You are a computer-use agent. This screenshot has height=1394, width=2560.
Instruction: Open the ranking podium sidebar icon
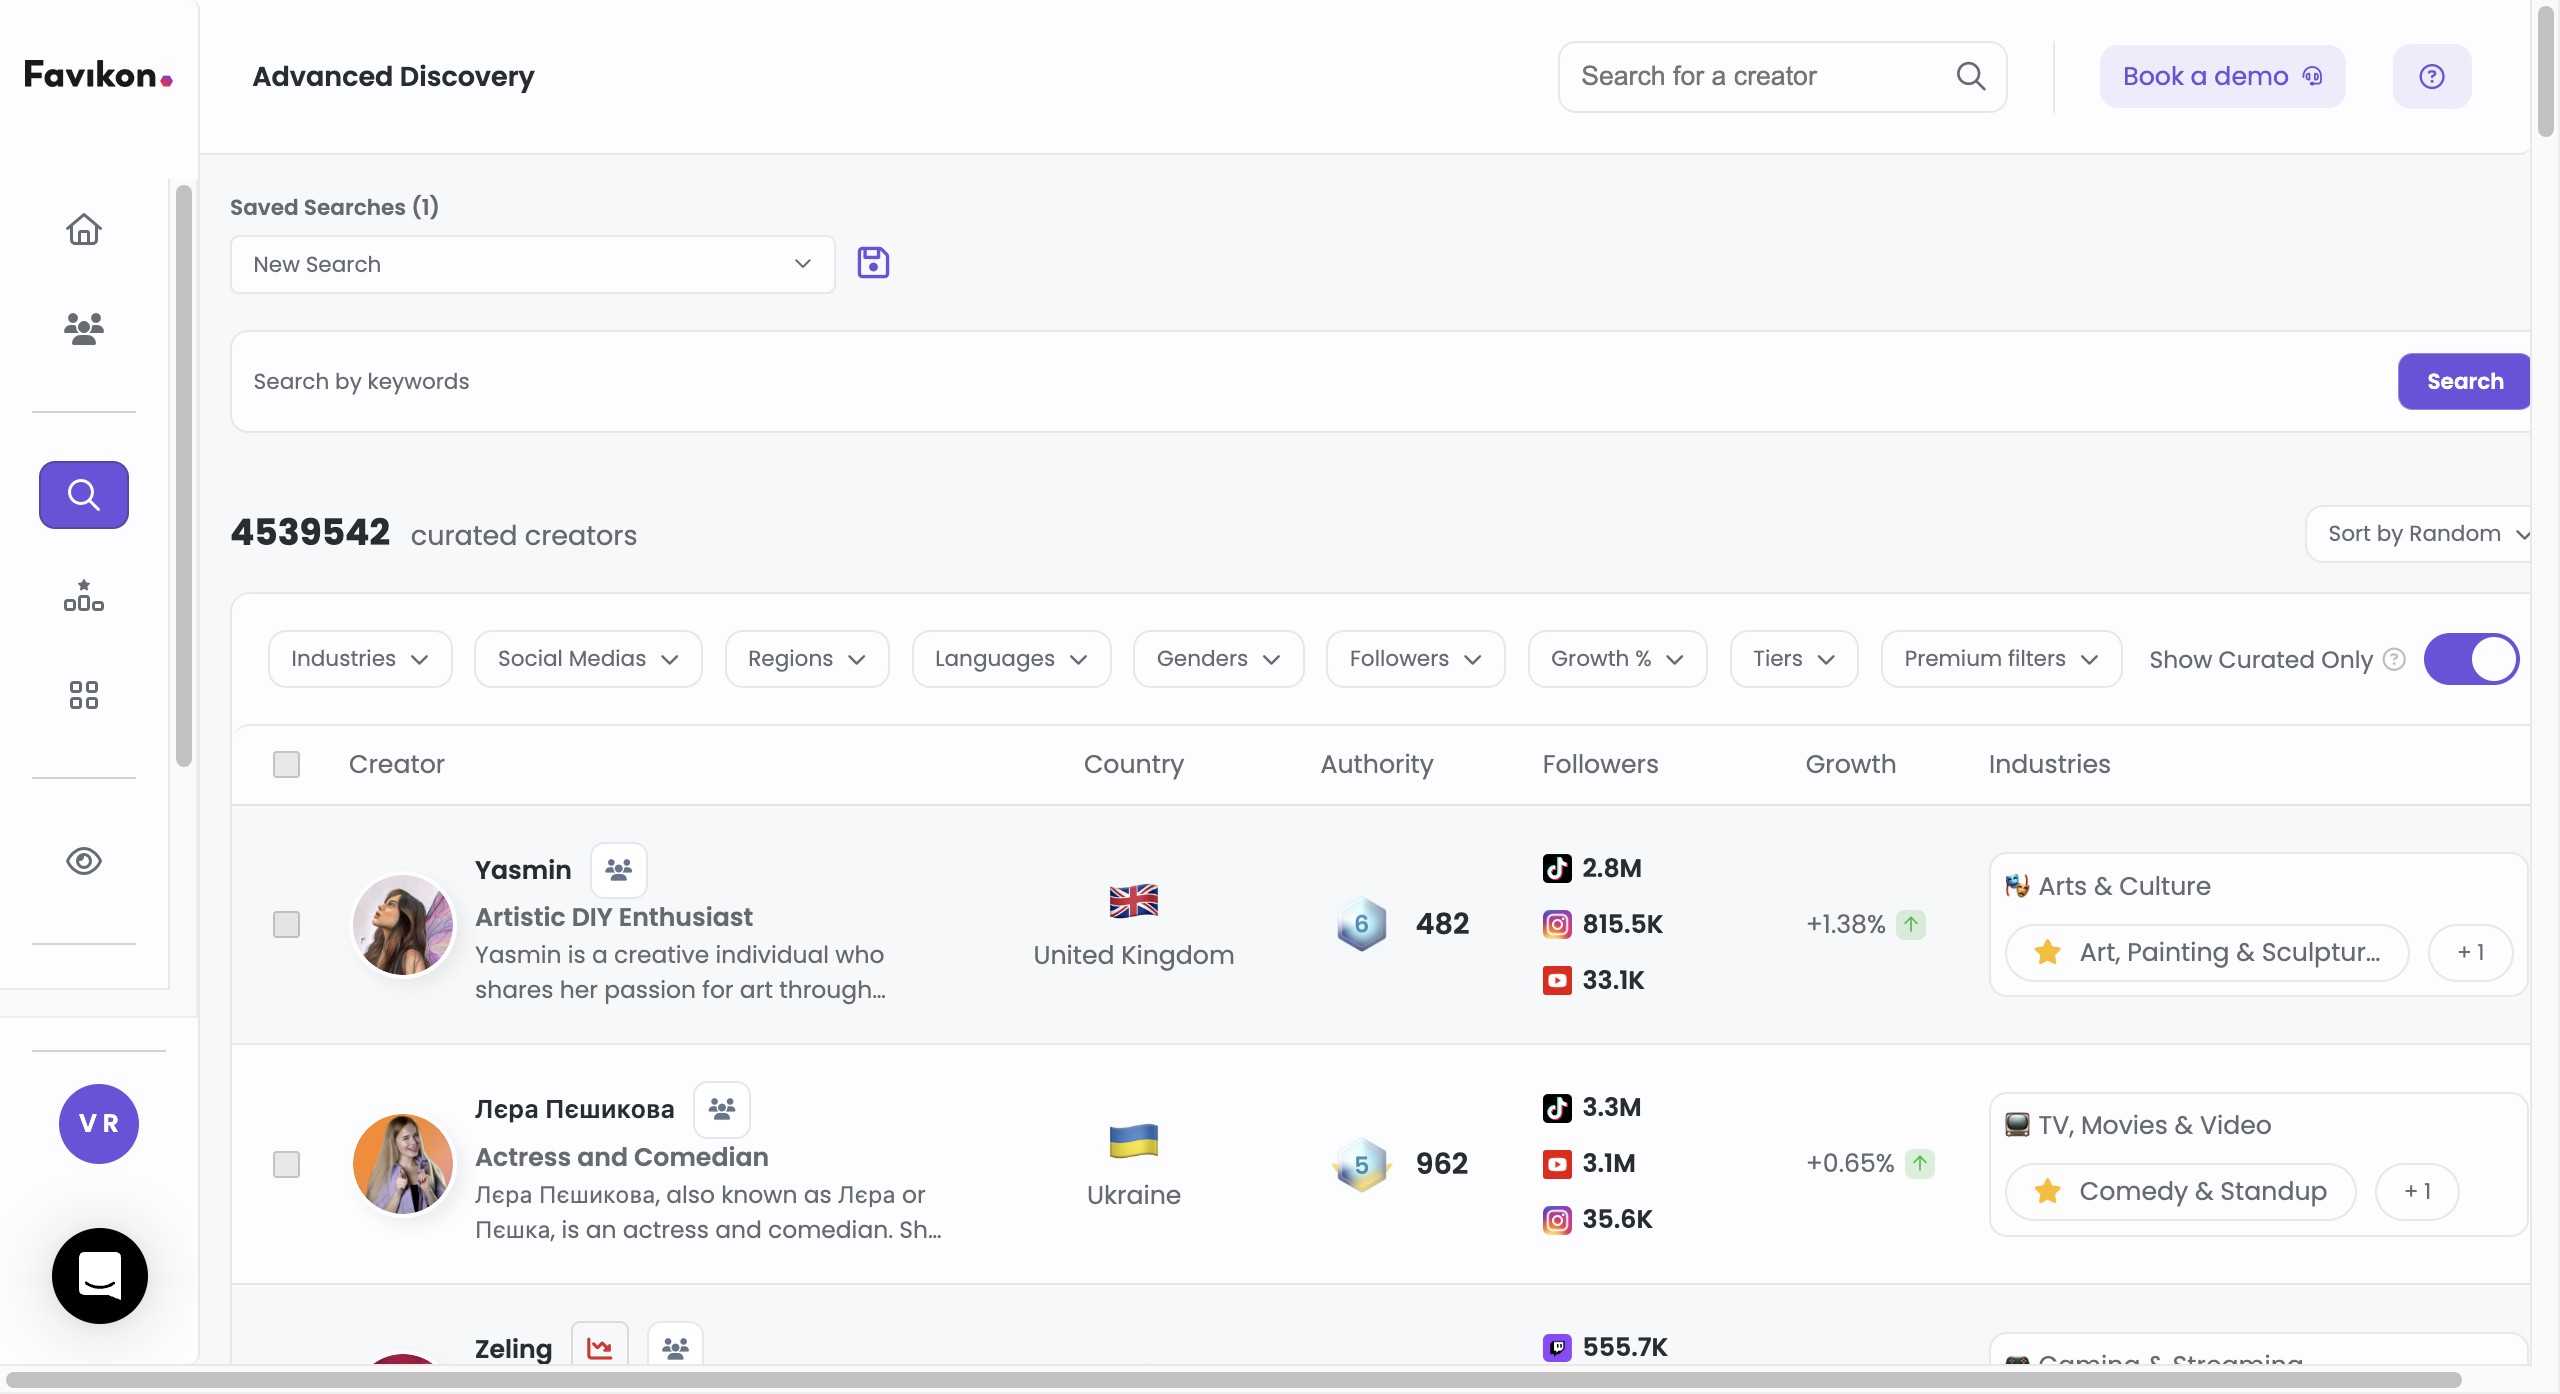84,596
